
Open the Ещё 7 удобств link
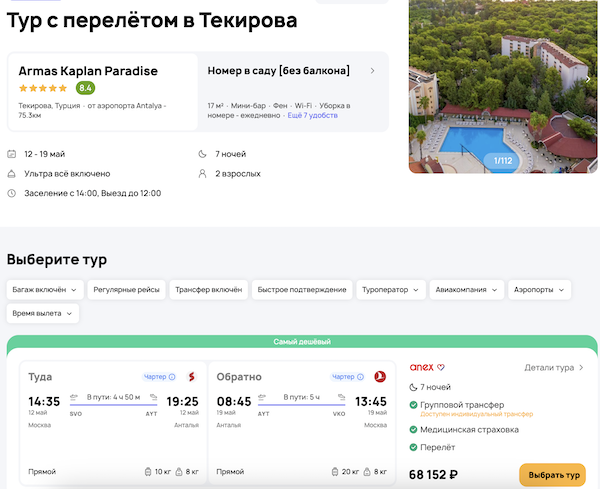pos(313,115)
